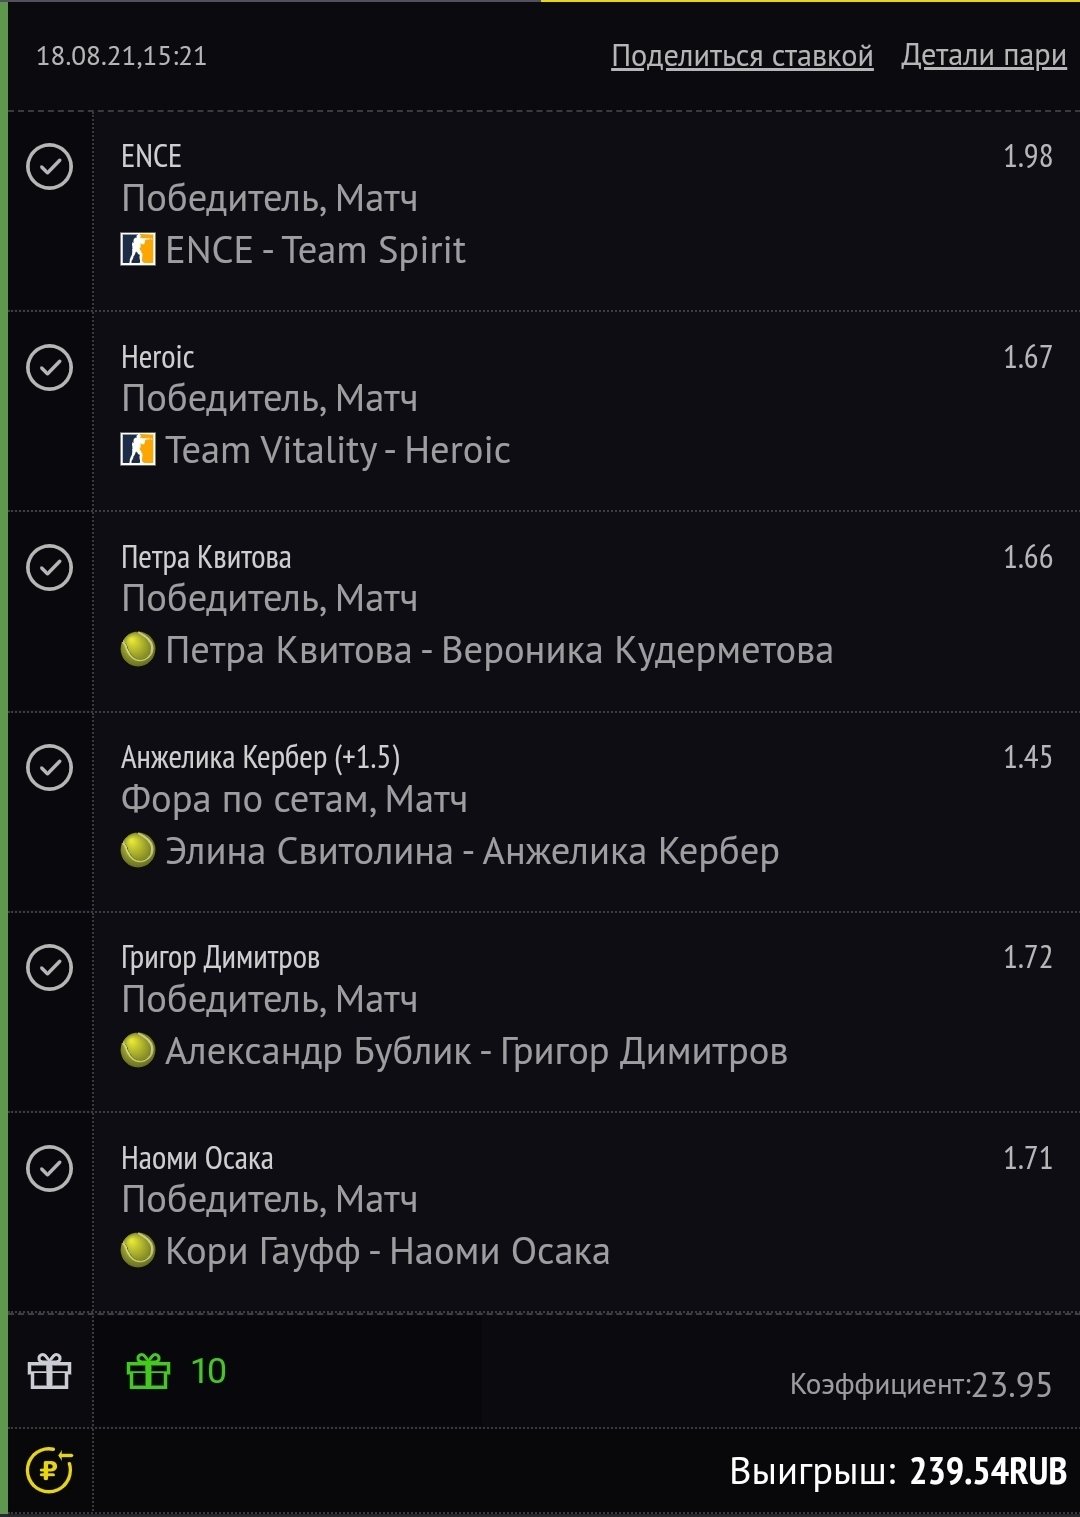1080x1517 pixels.
Task: Click the checkmark circle for the Heroic bet
Action: click(x=49, y=367)
